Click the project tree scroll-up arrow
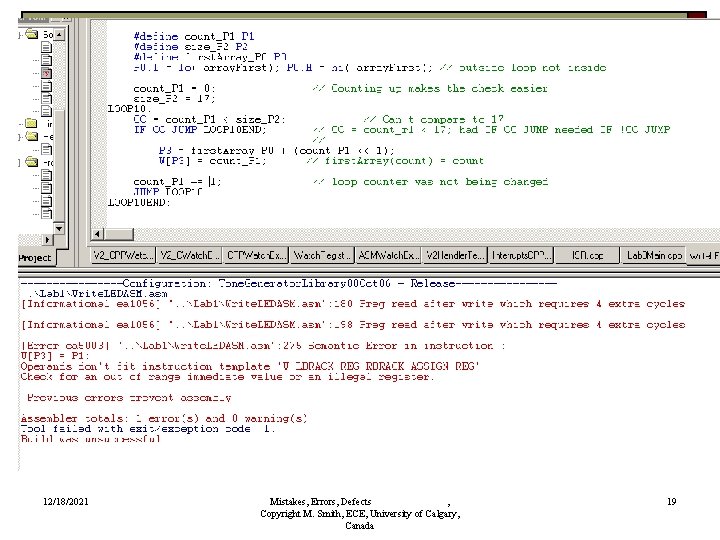This screenshot has height=540, width=720. [x=59, y=34]
